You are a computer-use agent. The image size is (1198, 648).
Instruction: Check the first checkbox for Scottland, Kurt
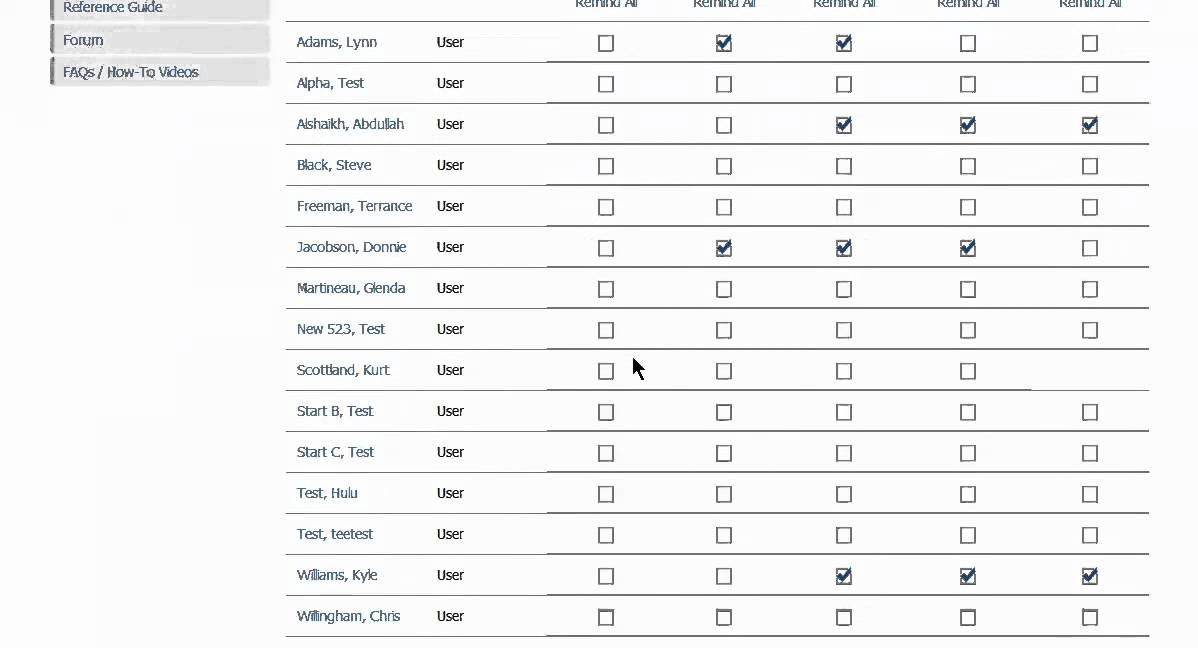tap(606, 371)
